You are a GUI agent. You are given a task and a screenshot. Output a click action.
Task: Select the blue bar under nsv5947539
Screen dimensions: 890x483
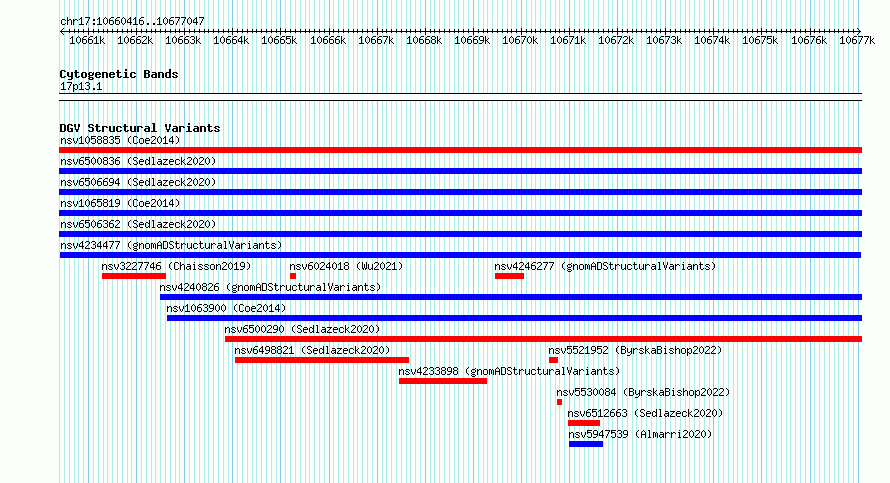[x=586, y=444]
